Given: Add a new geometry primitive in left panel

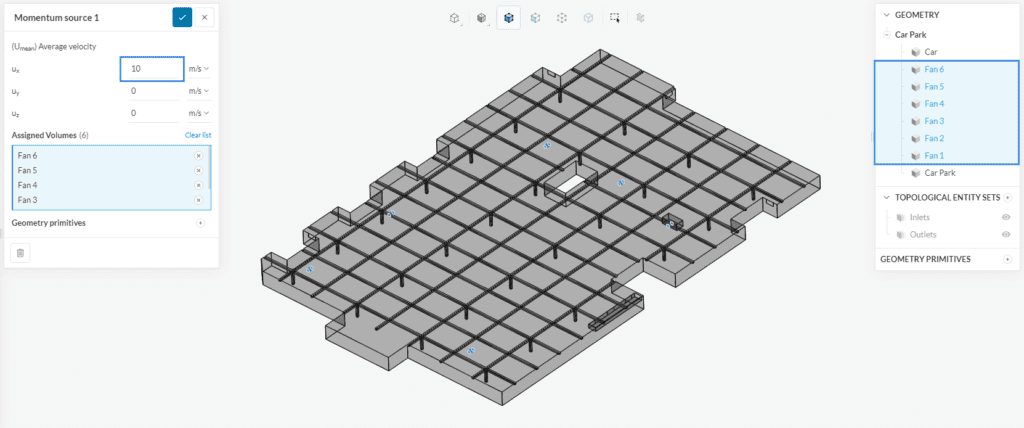Looking at the screenshot, I should coord(200,223).
